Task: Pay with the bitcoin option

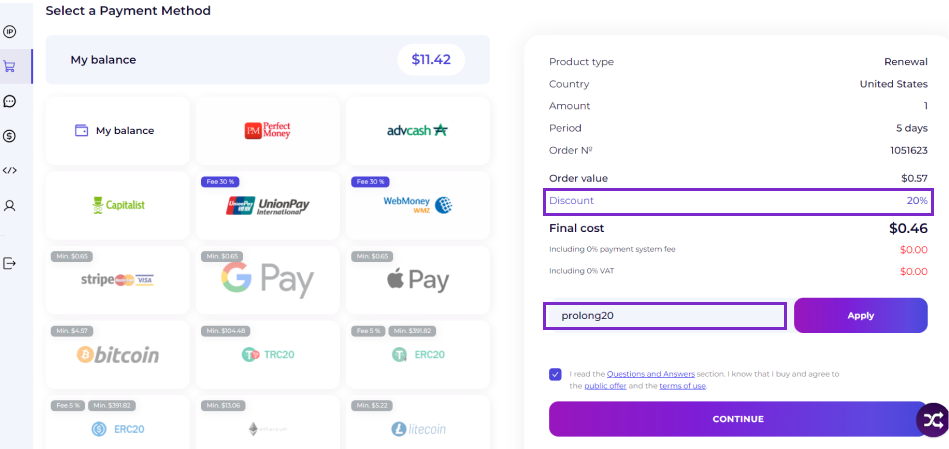Action: [117, 355]
